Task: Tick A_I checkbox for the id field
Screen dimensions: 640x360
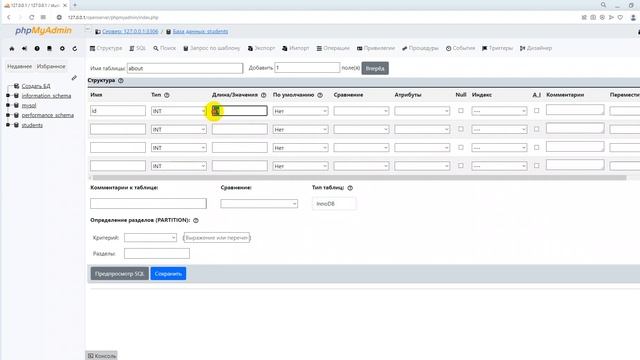Action: click(537, 111)
